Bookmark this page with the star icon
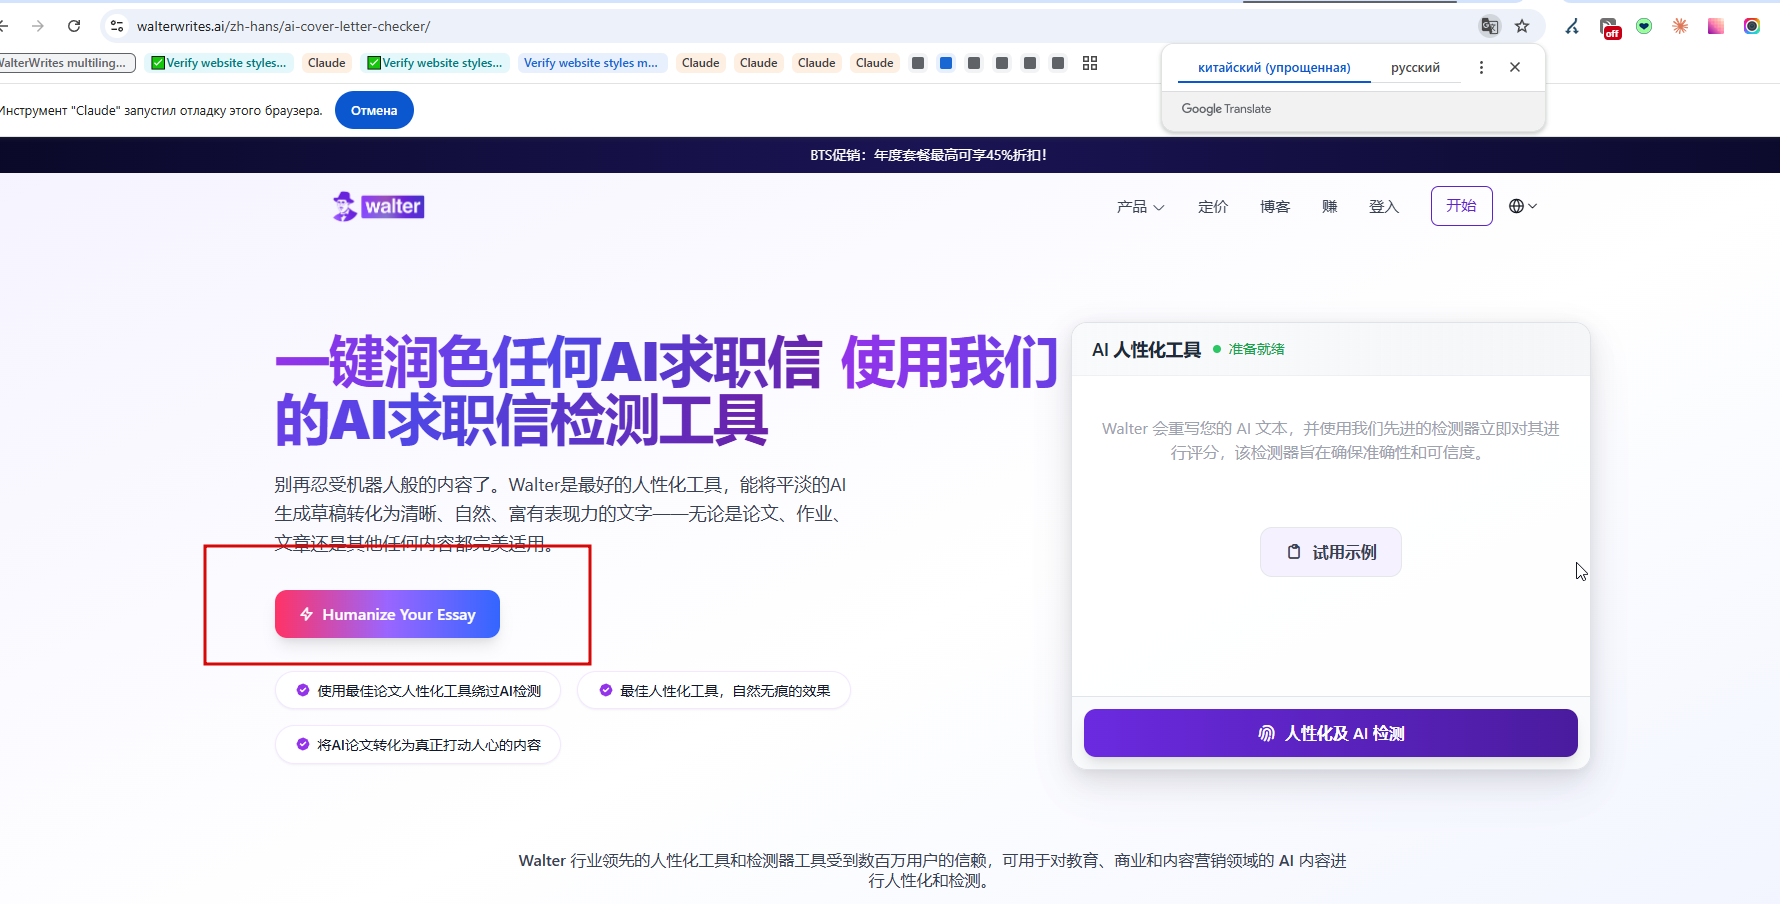This screenshot has height=904, width=1780. tap(1522, 26)
